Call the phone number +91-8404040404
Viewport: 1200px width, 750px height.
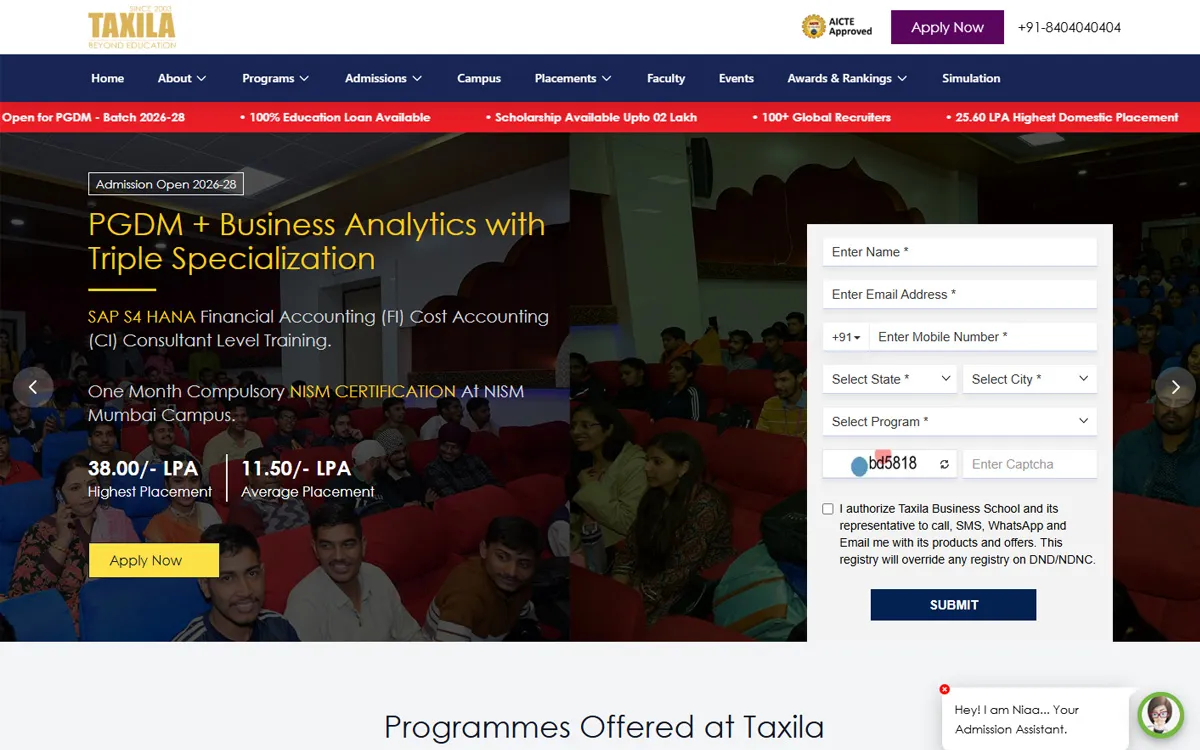tap(1069, 27)
